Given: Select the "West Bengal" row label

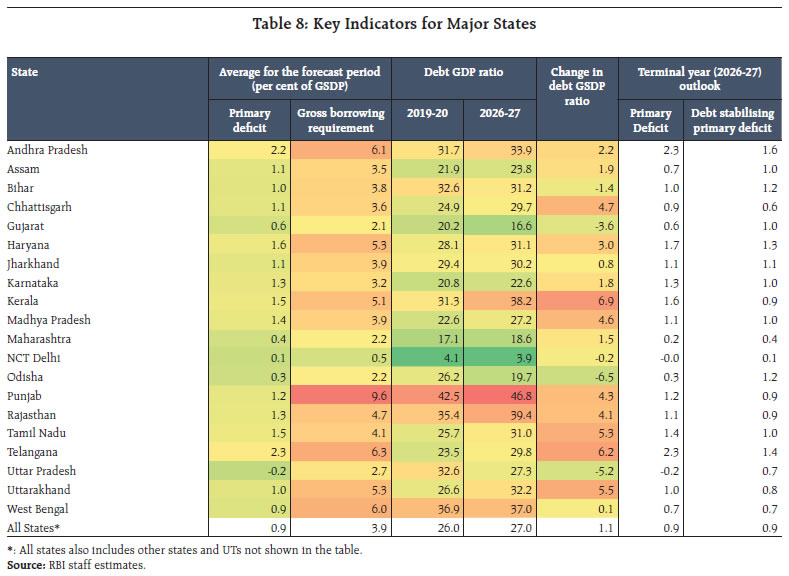Looking at the screenshot, I should coord(39,507).
